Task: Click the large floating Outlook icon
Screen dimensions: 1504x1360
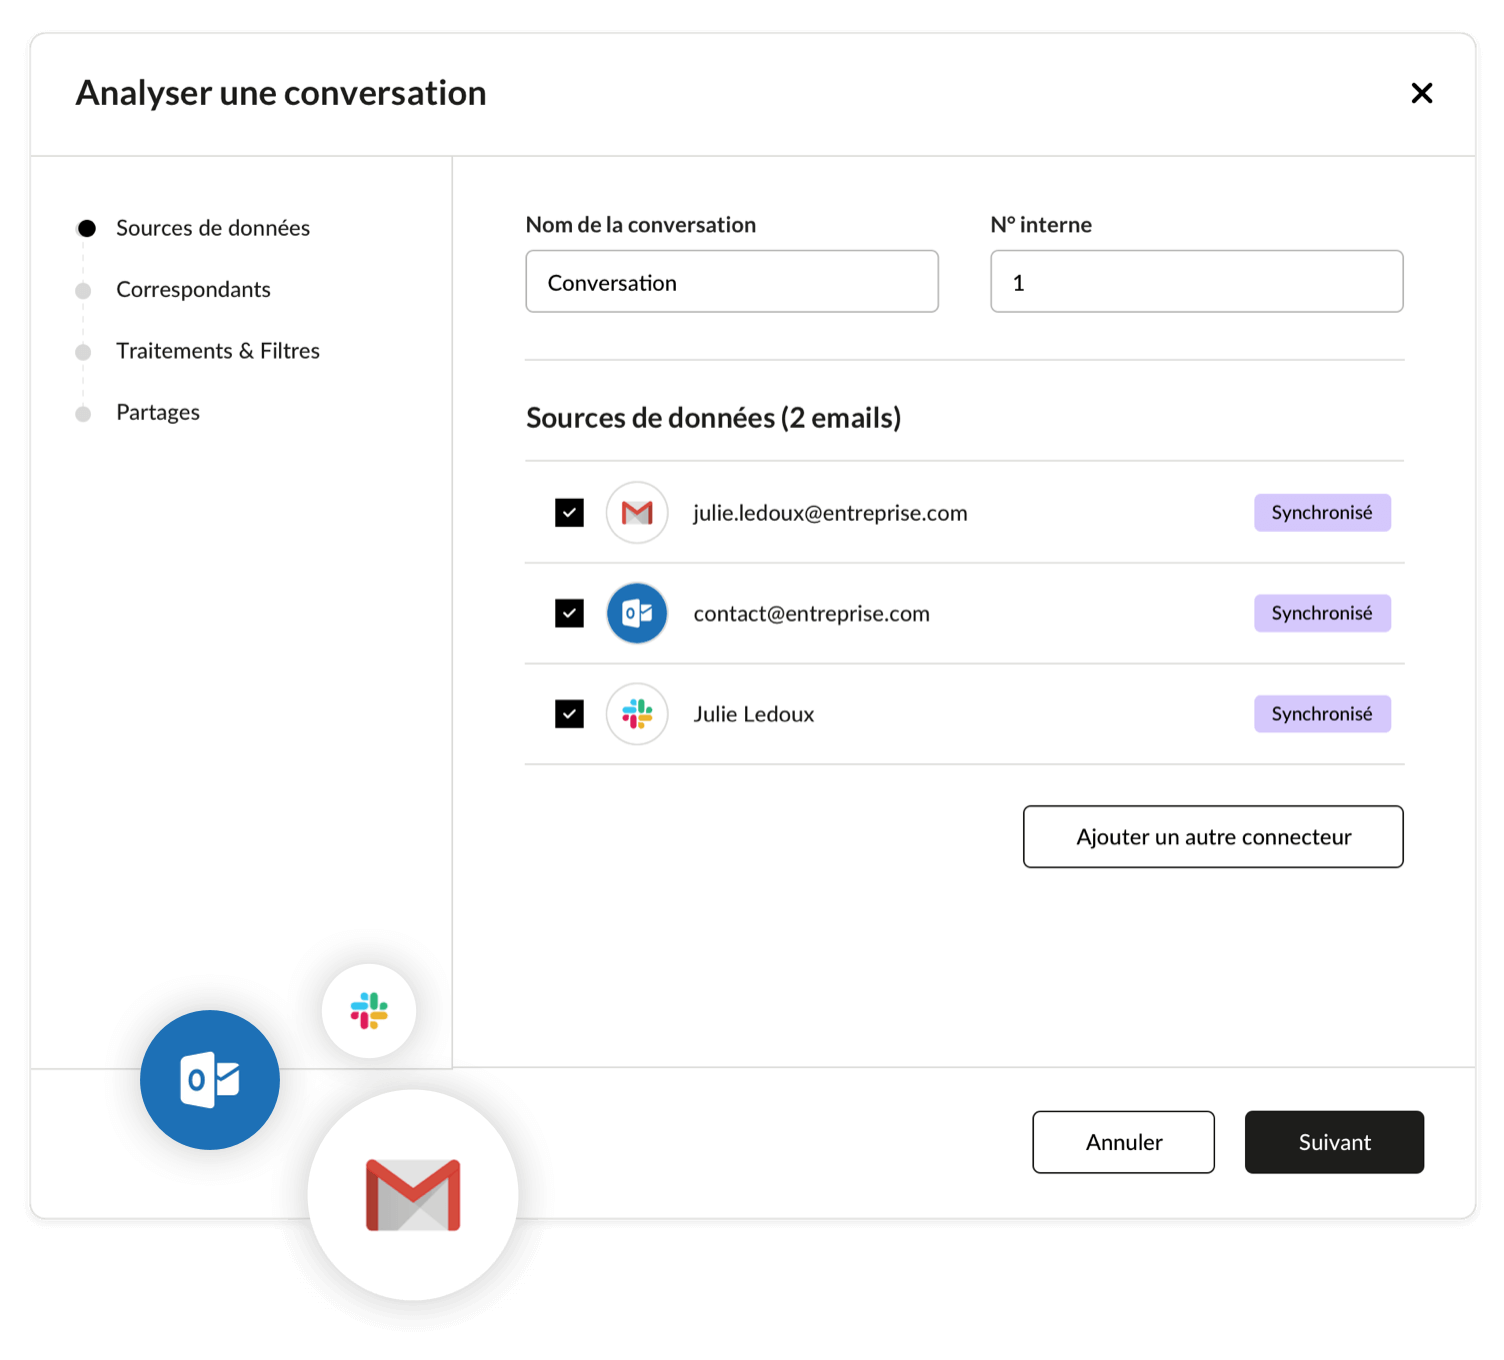Action: click(x=210, y=1080)
